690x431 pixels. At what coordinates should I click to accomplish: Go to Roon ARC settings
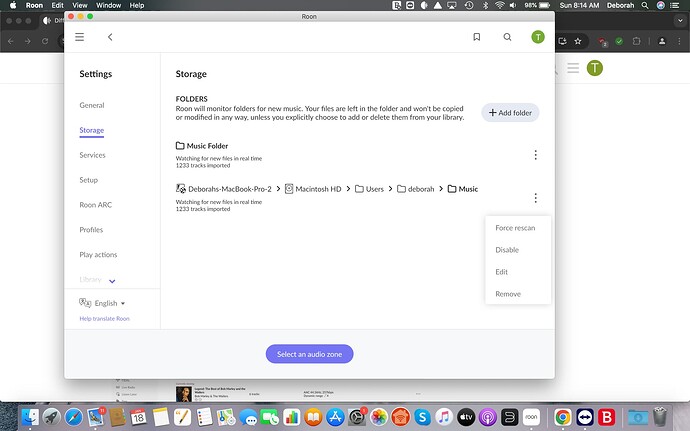[95, 205]
